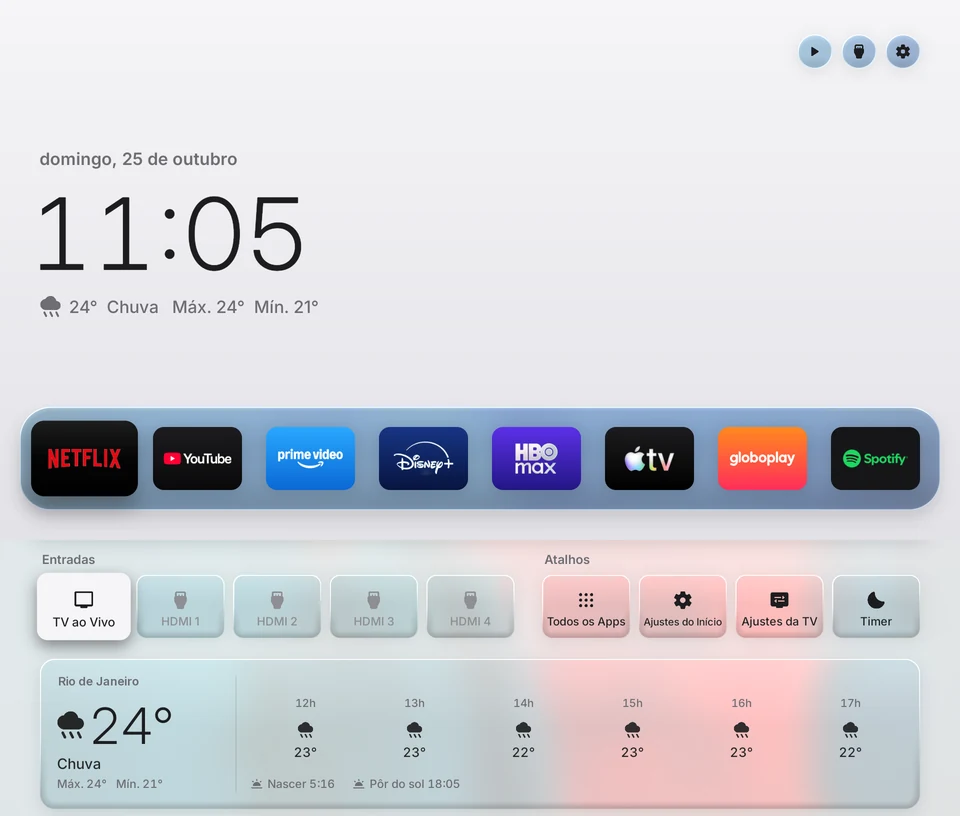Click the large 24° temperature in weather card
Image resolution: width=960 pixels, height=816 pixels.
[132, 726]
